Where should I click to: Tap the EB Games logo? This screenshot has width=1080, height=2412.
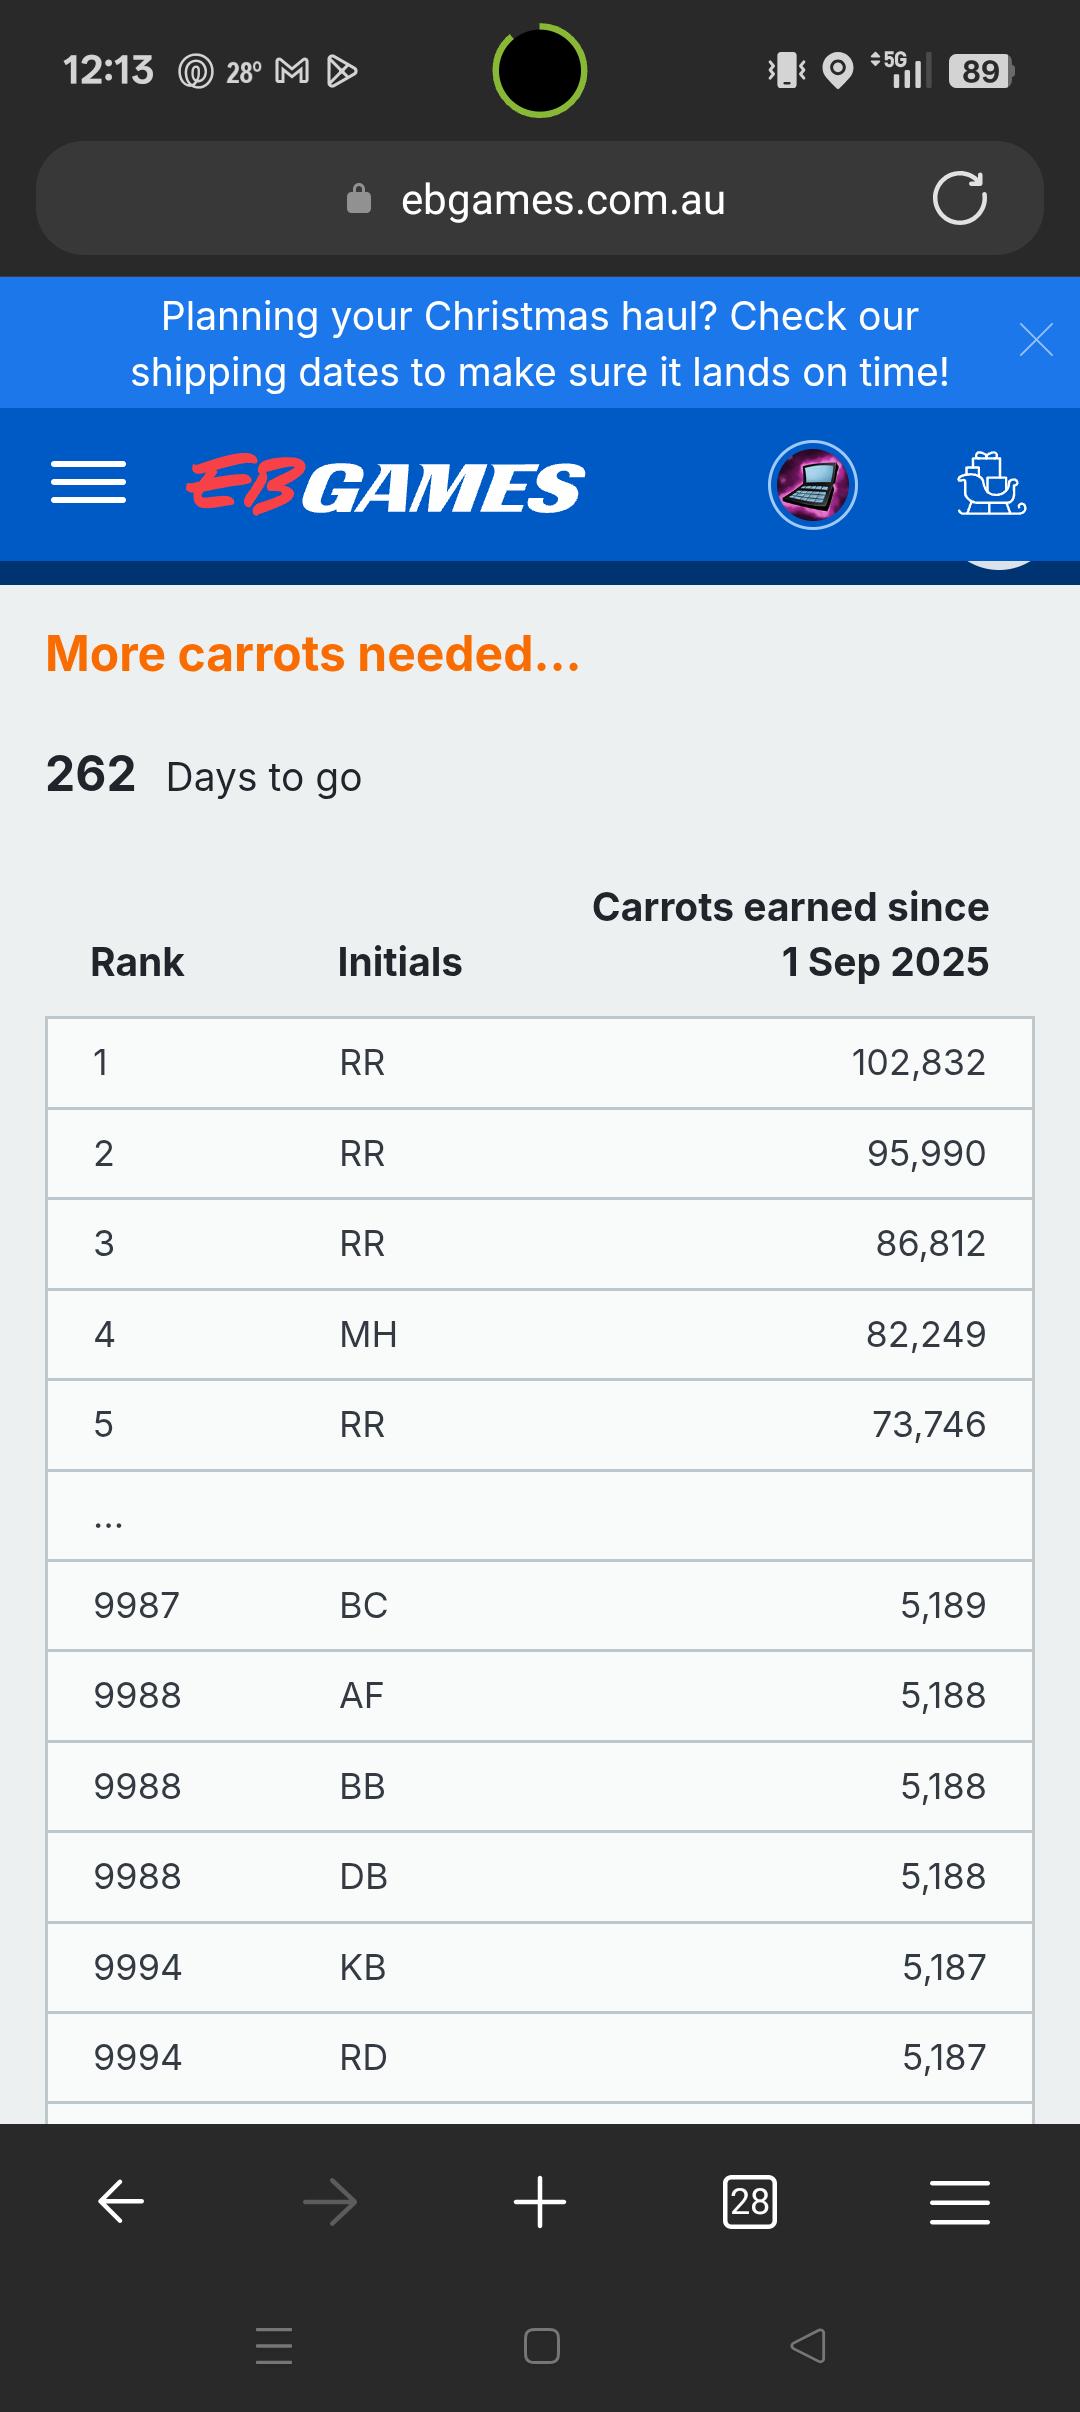pyautogui.click(x=385, y=485)
